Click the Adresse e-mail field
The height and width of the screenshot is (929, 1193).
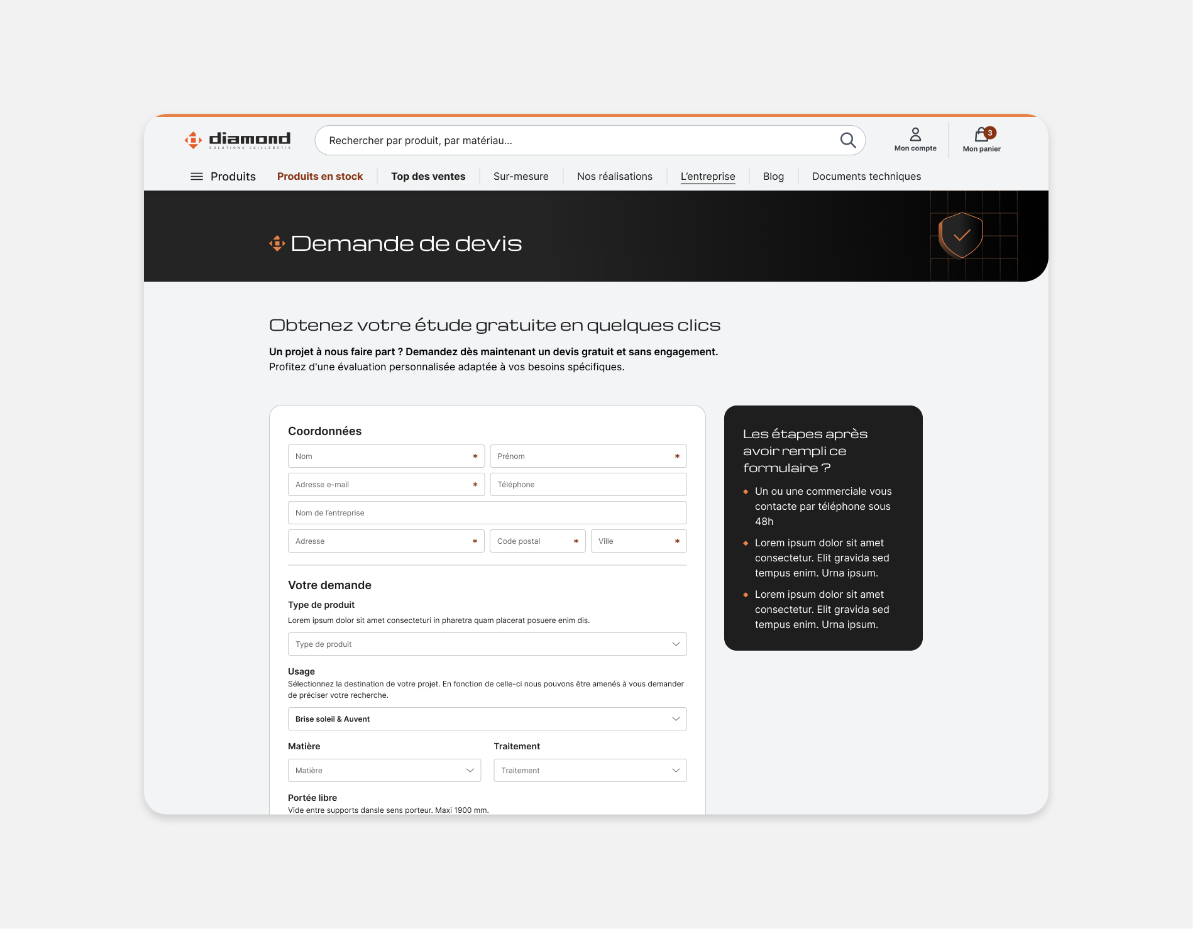[x=386, y=485]
